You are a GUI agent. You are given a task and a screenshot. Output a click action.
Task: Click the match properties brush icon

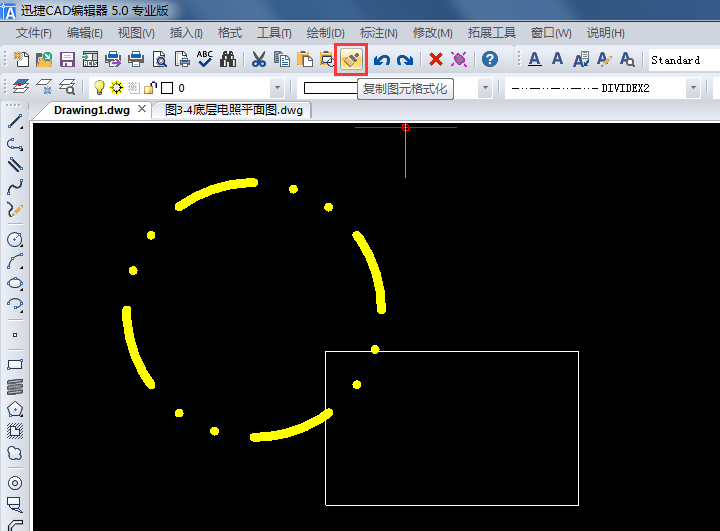[x=351, y=59]
